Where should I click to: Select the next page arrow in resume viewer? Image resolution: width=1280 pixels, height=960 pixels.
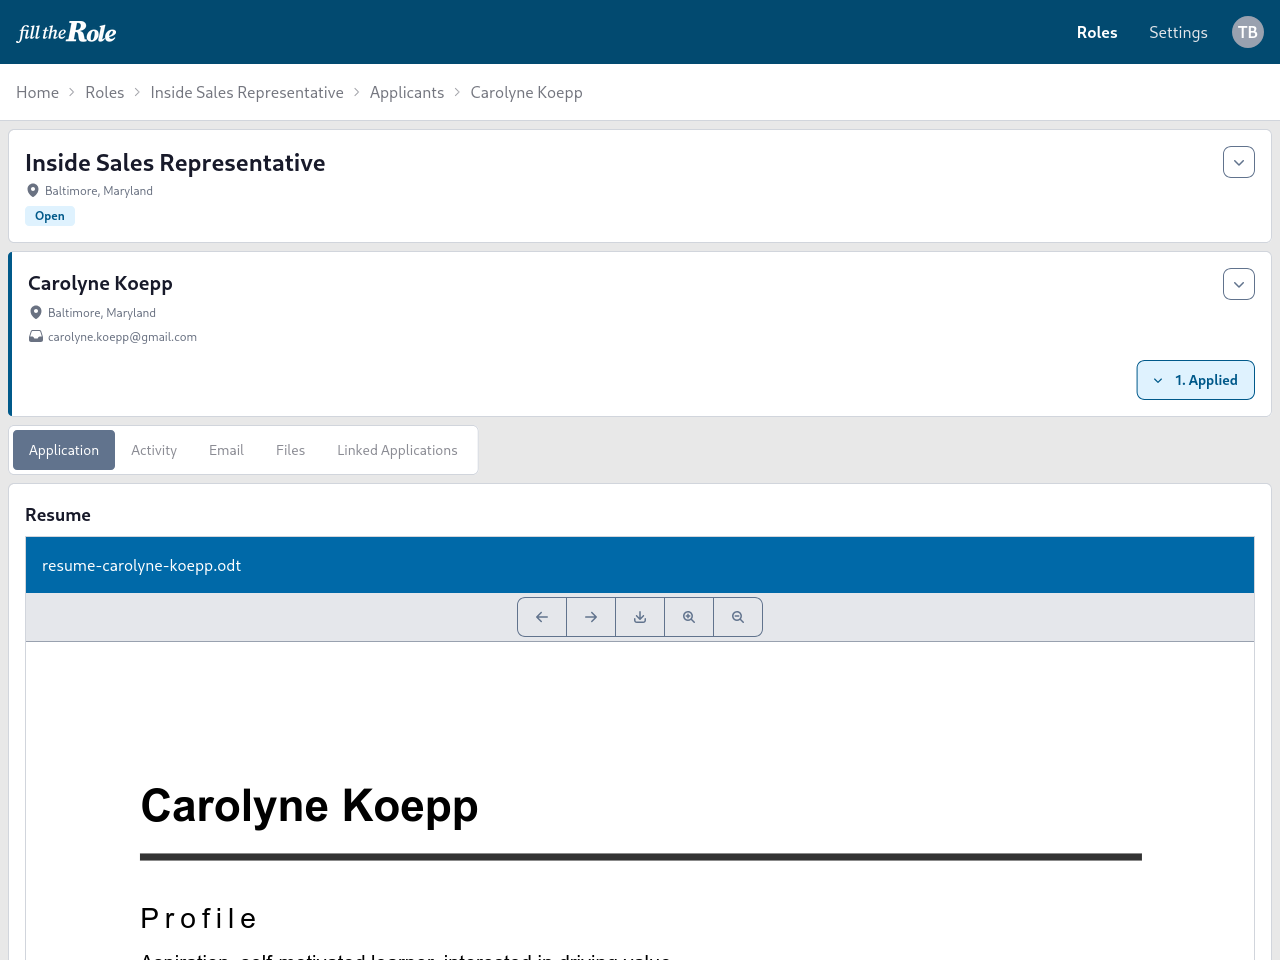590,617
